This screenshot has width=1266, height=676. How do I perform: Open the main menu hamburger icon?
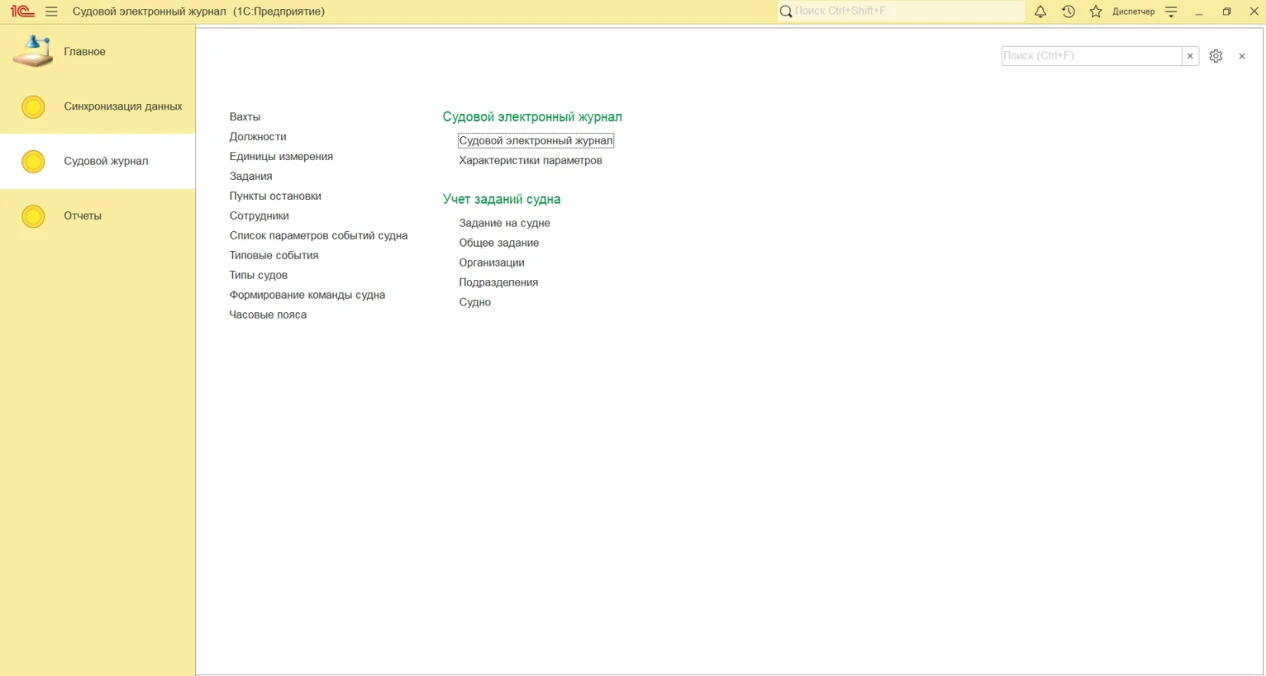[51, 12]
